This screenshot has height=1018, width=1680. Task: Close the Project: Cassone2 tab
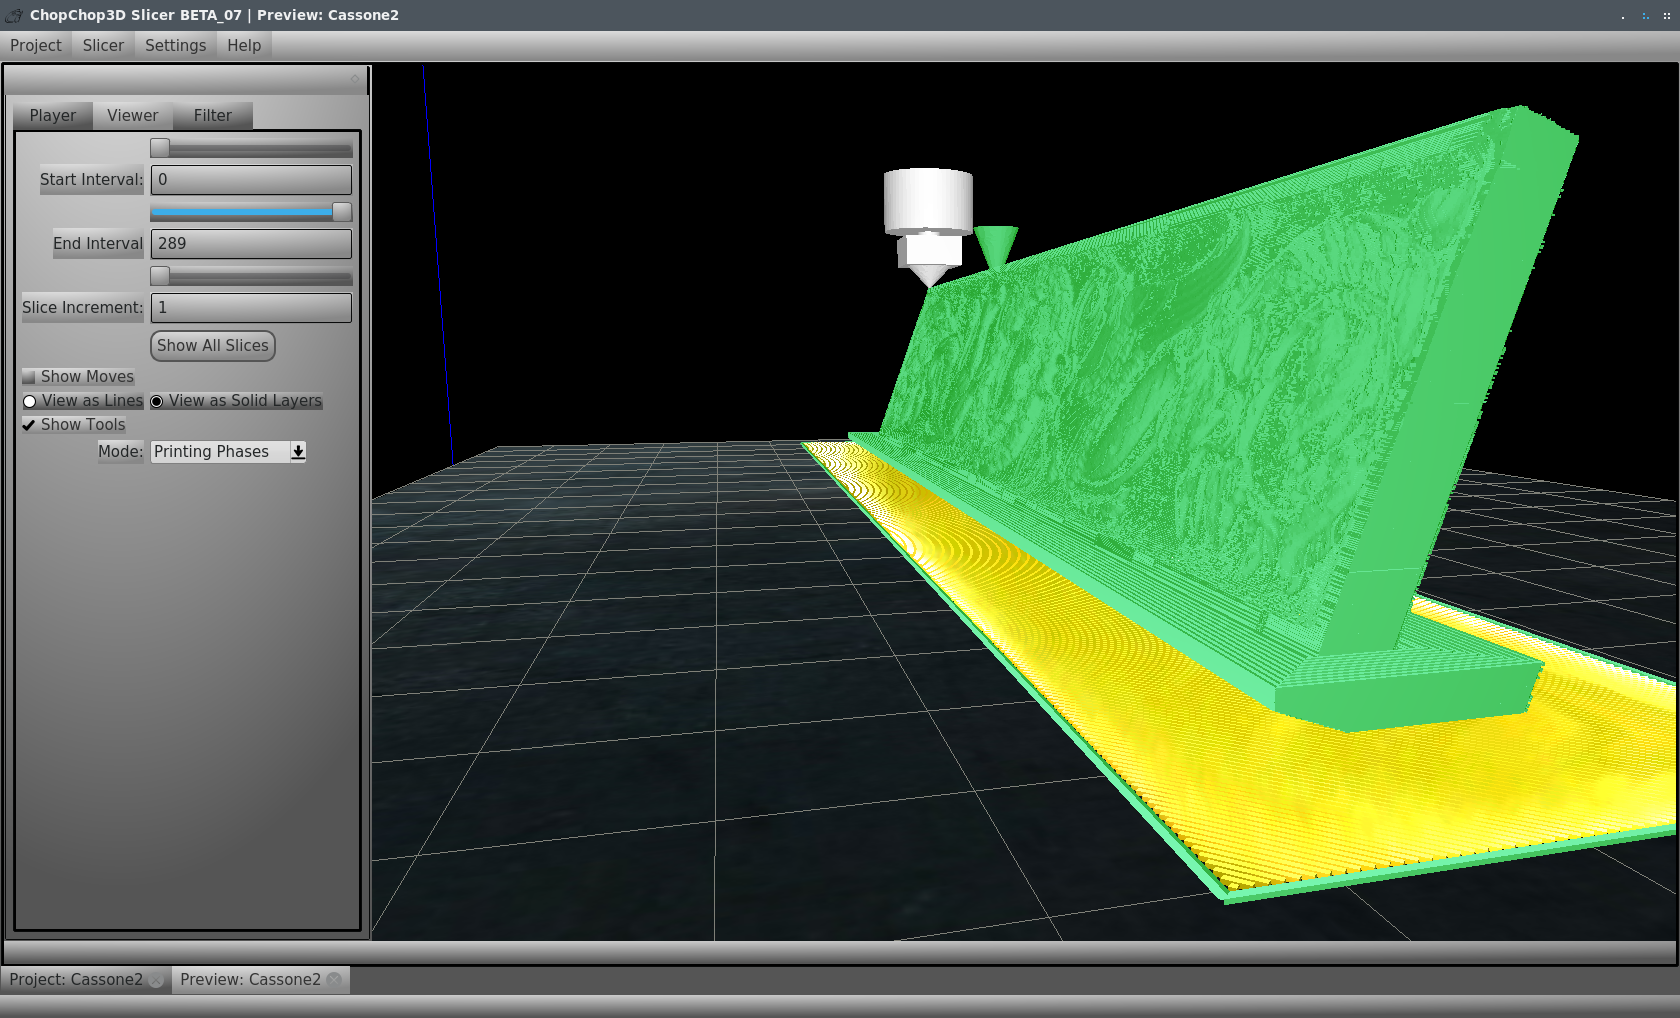click(x=156, y=980)
